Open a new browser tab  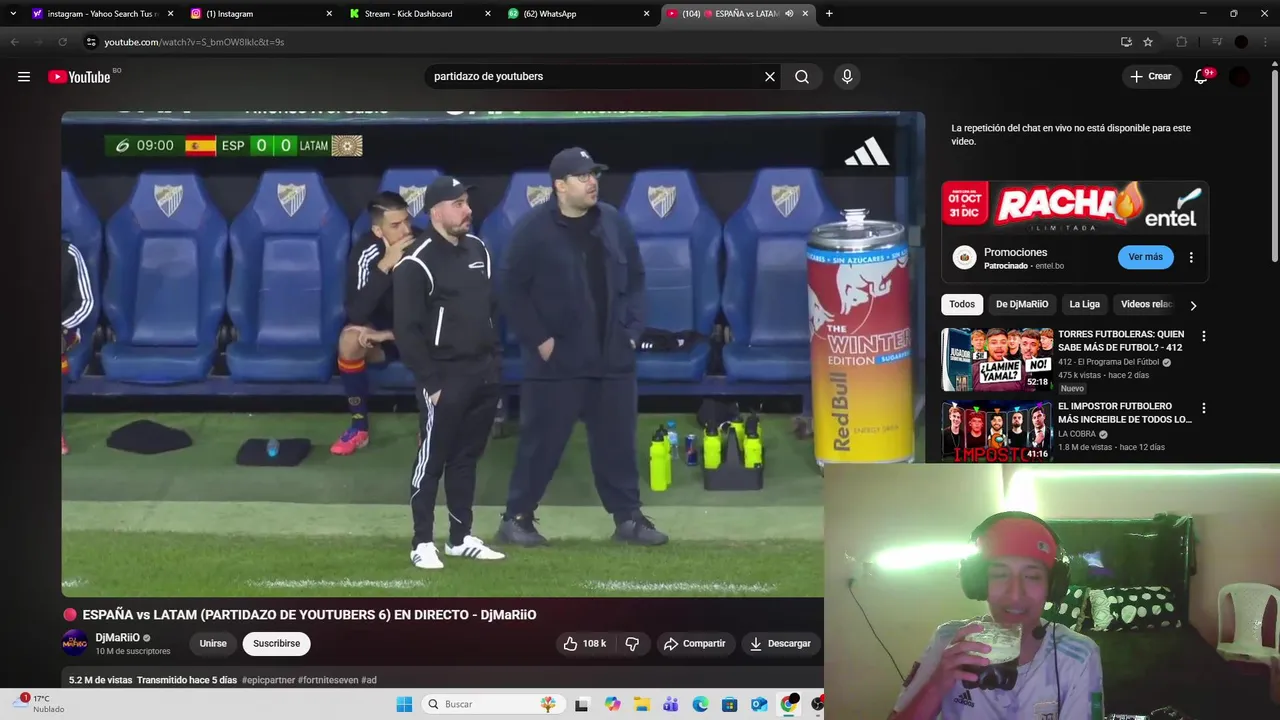click(829, 14)
